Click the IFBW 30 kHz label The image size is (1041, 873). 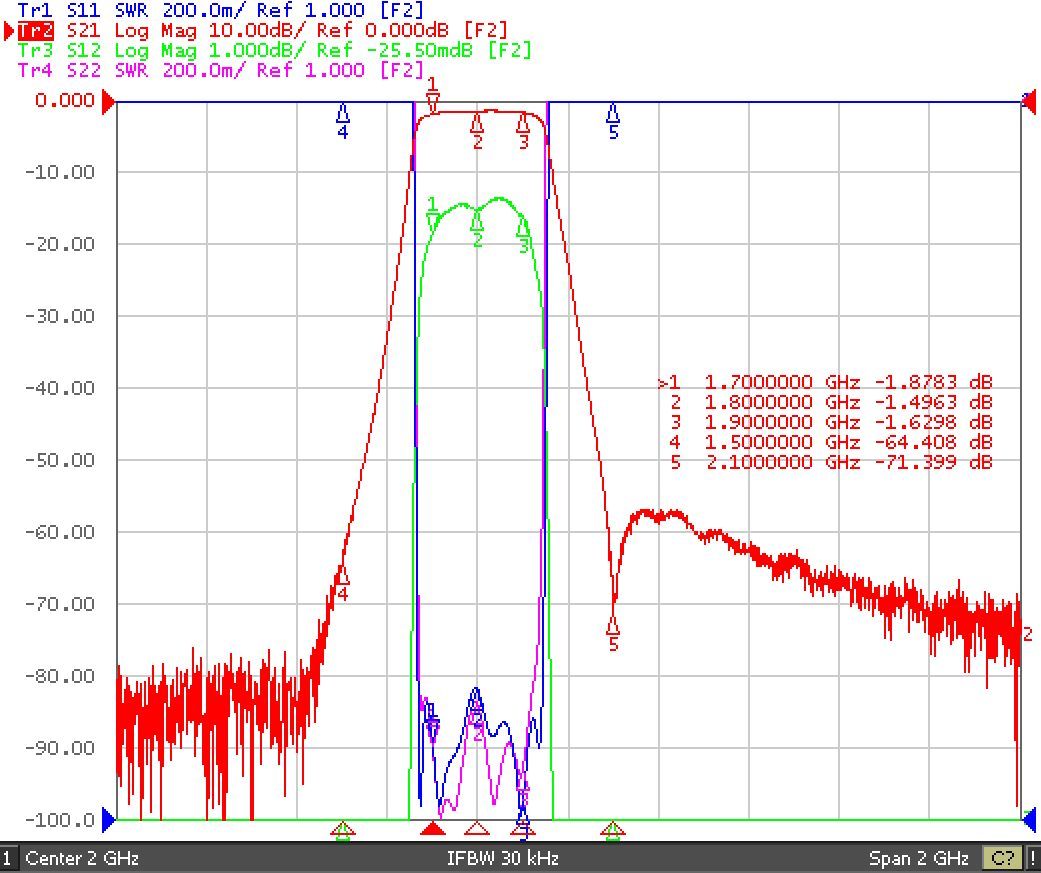click(x=503, y=858)
